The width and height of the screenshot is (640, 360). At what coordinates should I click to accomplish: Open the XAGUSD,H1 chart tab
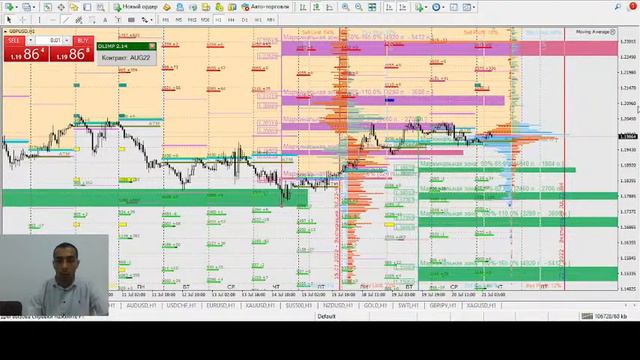click(x=481, y=305)
